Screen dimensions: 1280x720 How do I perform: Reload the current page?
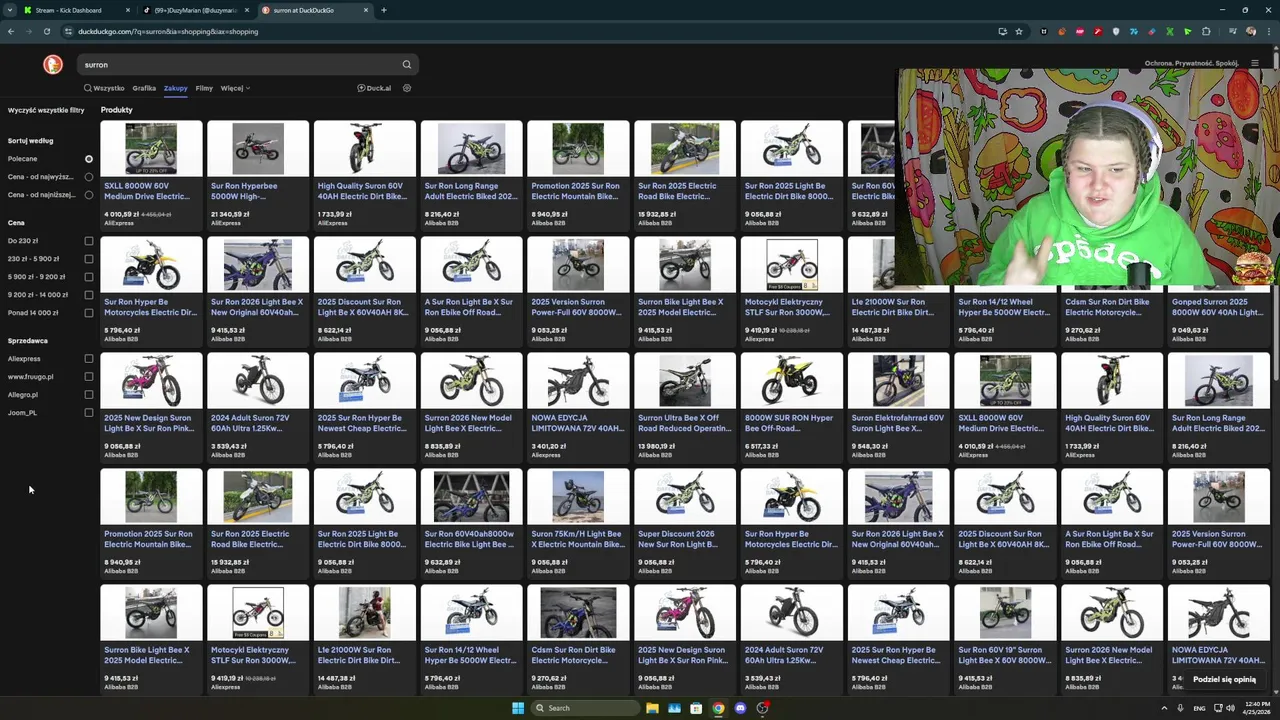click(x=46, y=31)
